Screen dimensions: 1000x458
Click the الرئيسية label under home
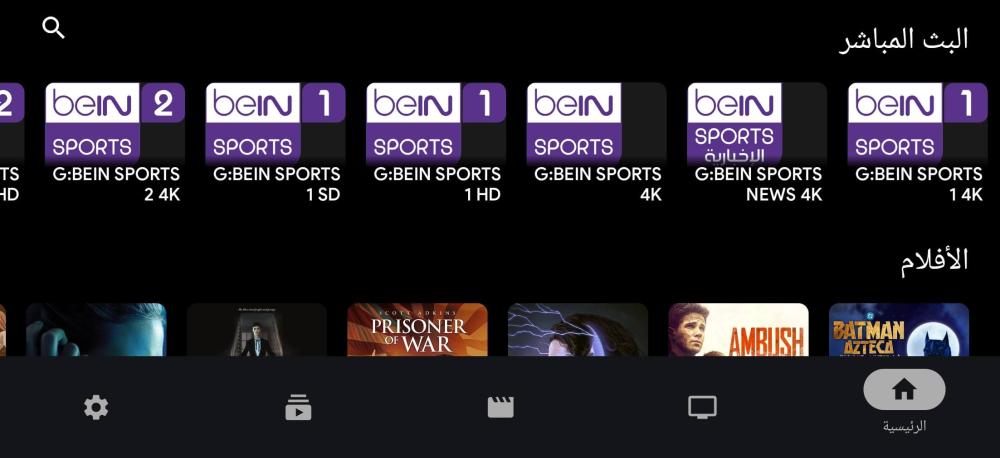coord(904,427)
